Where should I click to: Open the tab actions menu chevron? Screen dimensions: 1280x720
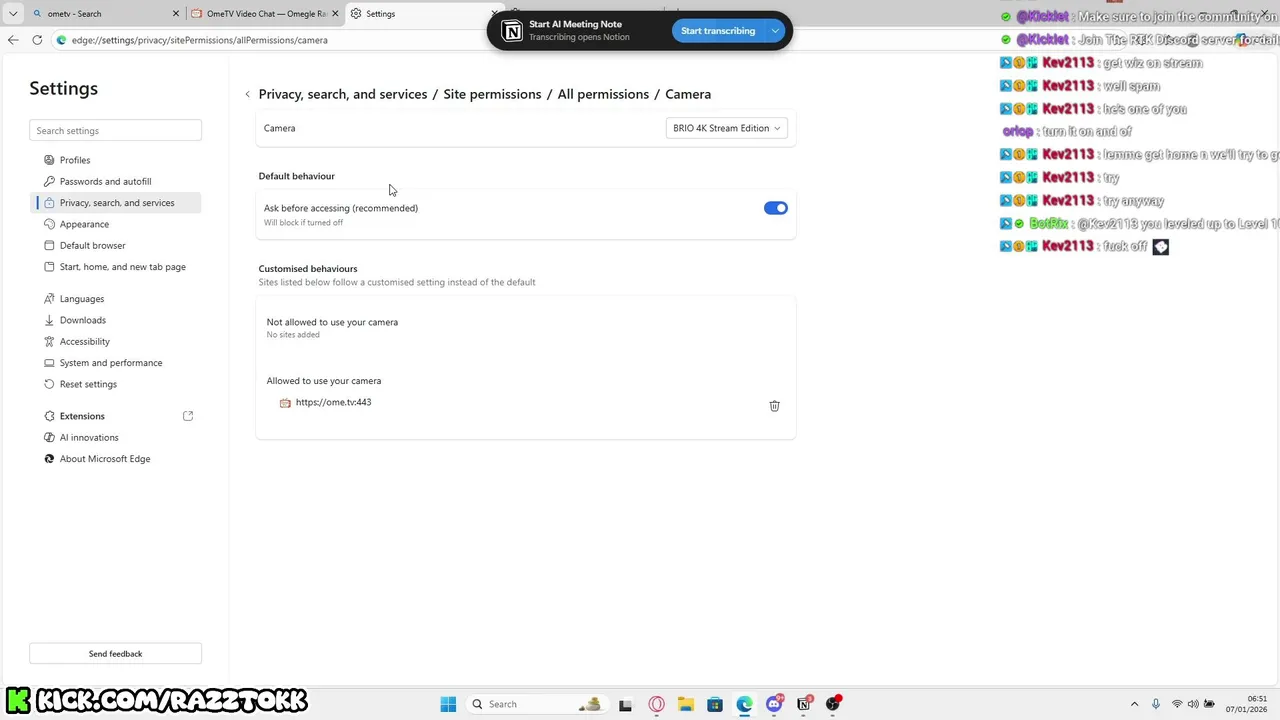[x=13, y=14]
